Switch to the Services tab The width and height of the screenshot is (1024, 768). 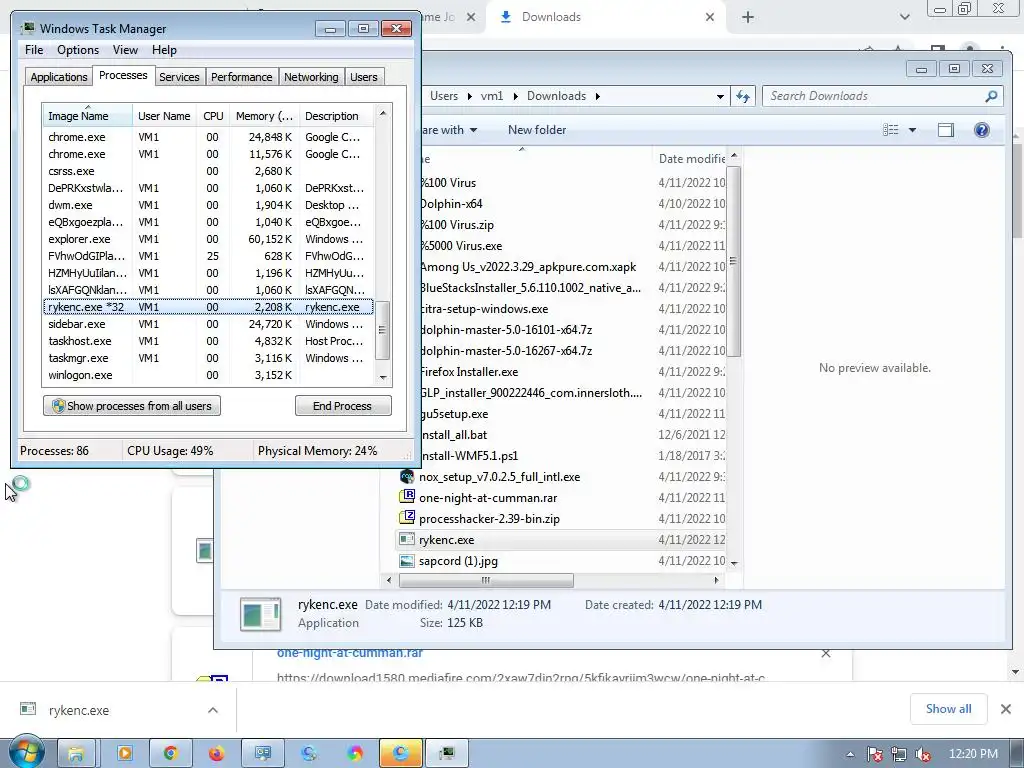tap(179, 76)
